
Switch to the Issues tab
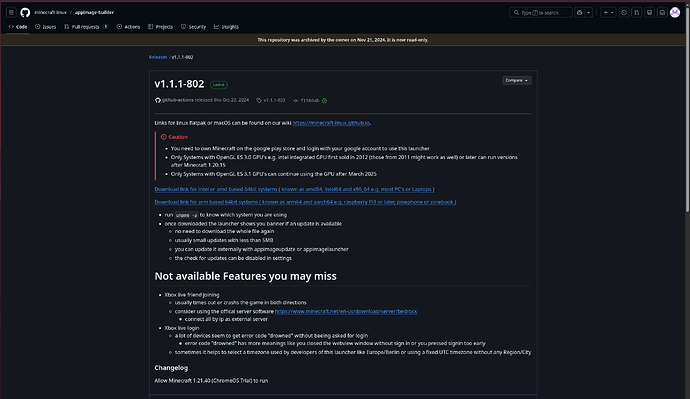pyautogui.click(x=45, y=27)
